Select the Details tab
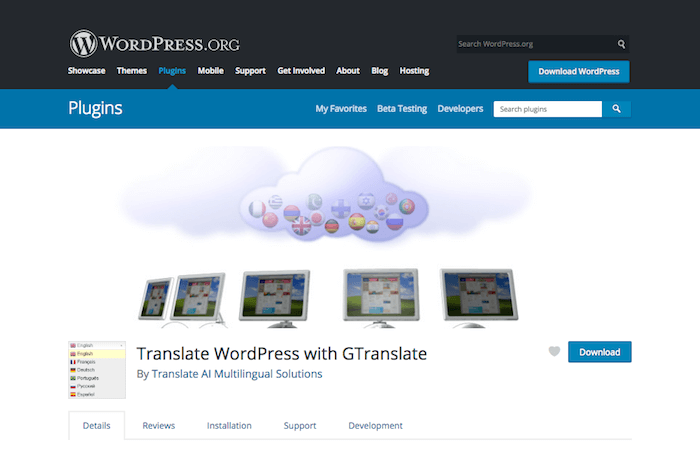Screen dimensions: 700x464 point(96,426)
